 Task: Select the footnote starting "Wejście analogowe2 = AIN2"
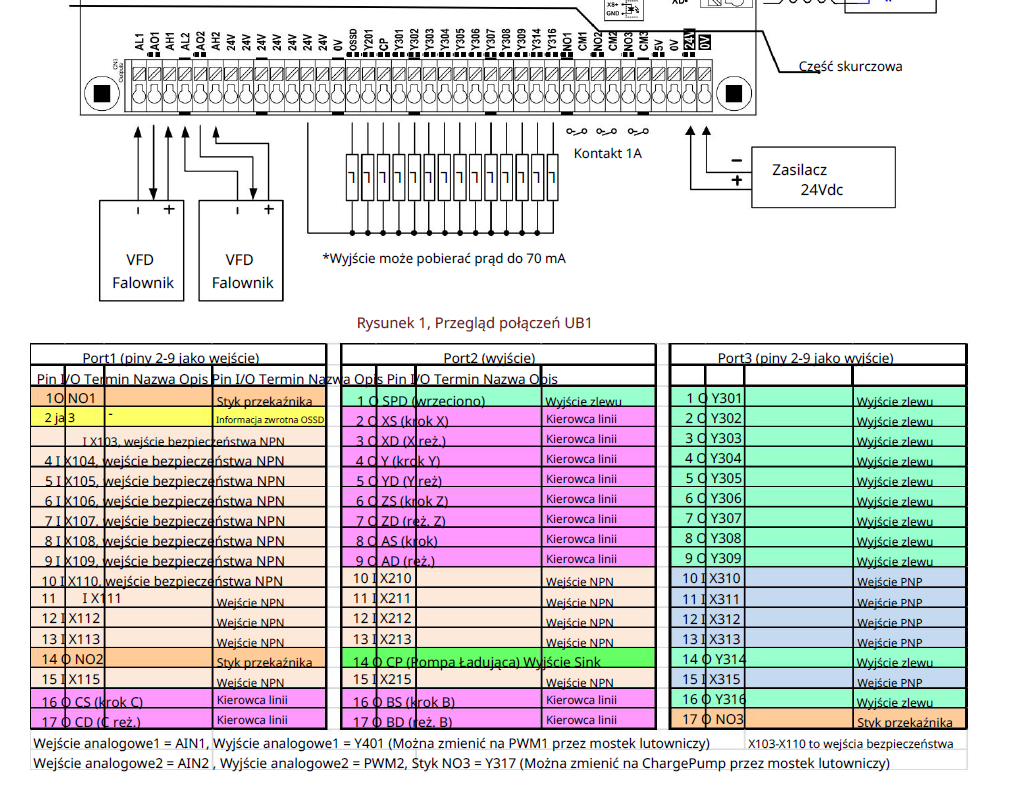[461, 763]
